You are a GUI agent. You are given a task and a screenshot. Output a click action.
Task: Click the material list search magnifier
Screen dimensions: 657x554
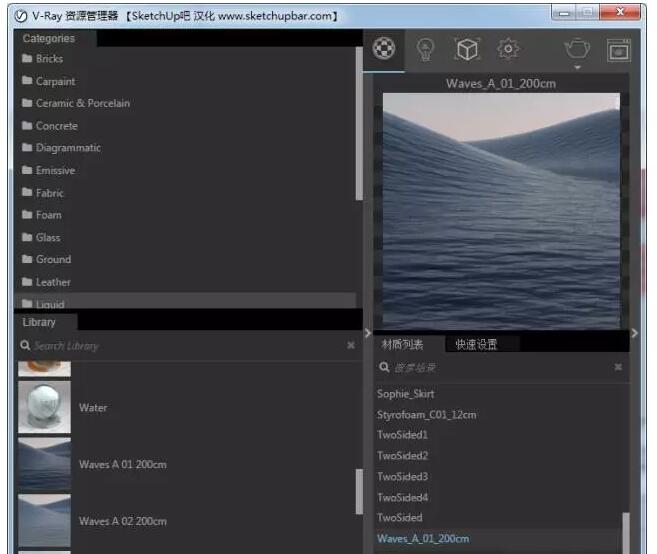384,367
